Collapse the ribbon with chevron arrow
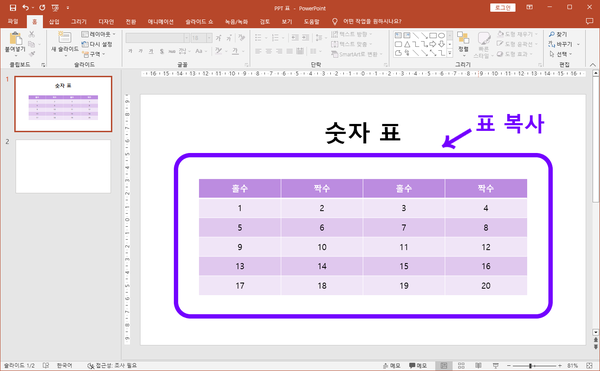This screenshot has height=371, width=600. (x=593, y=64)
